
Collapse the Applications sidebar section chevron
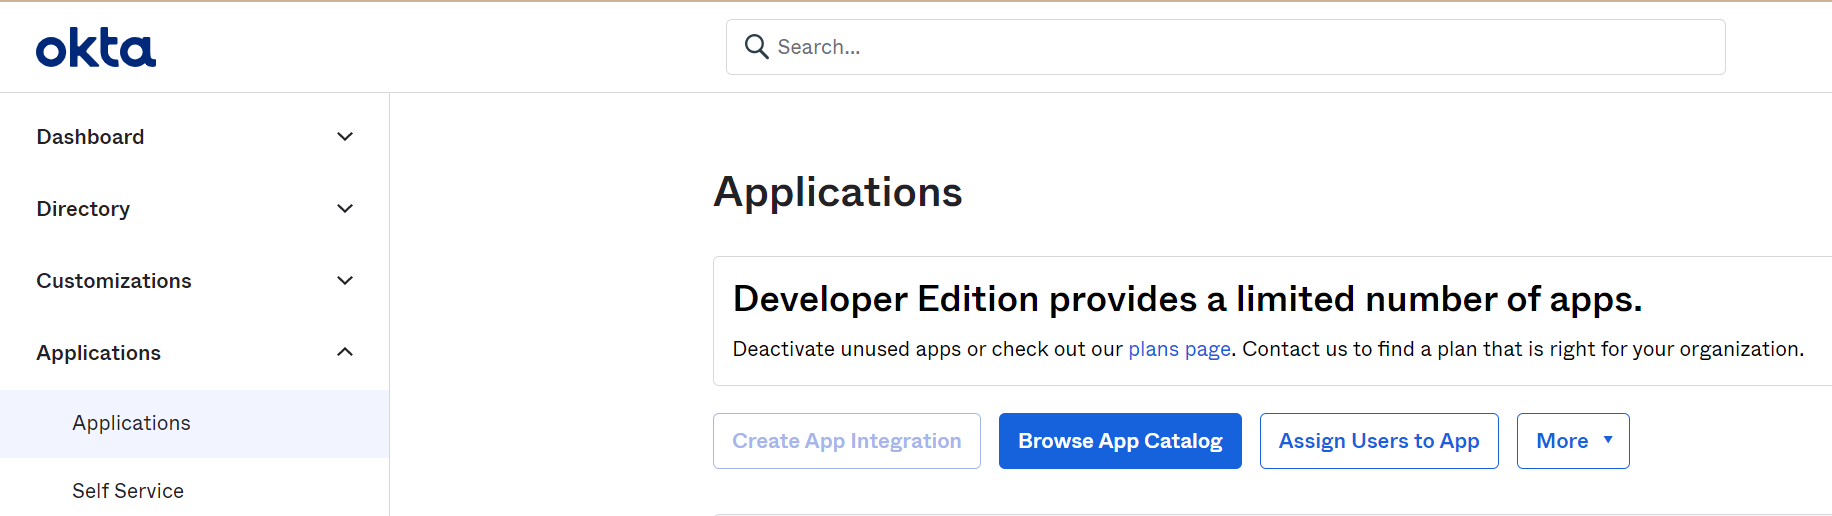[345, 352]
